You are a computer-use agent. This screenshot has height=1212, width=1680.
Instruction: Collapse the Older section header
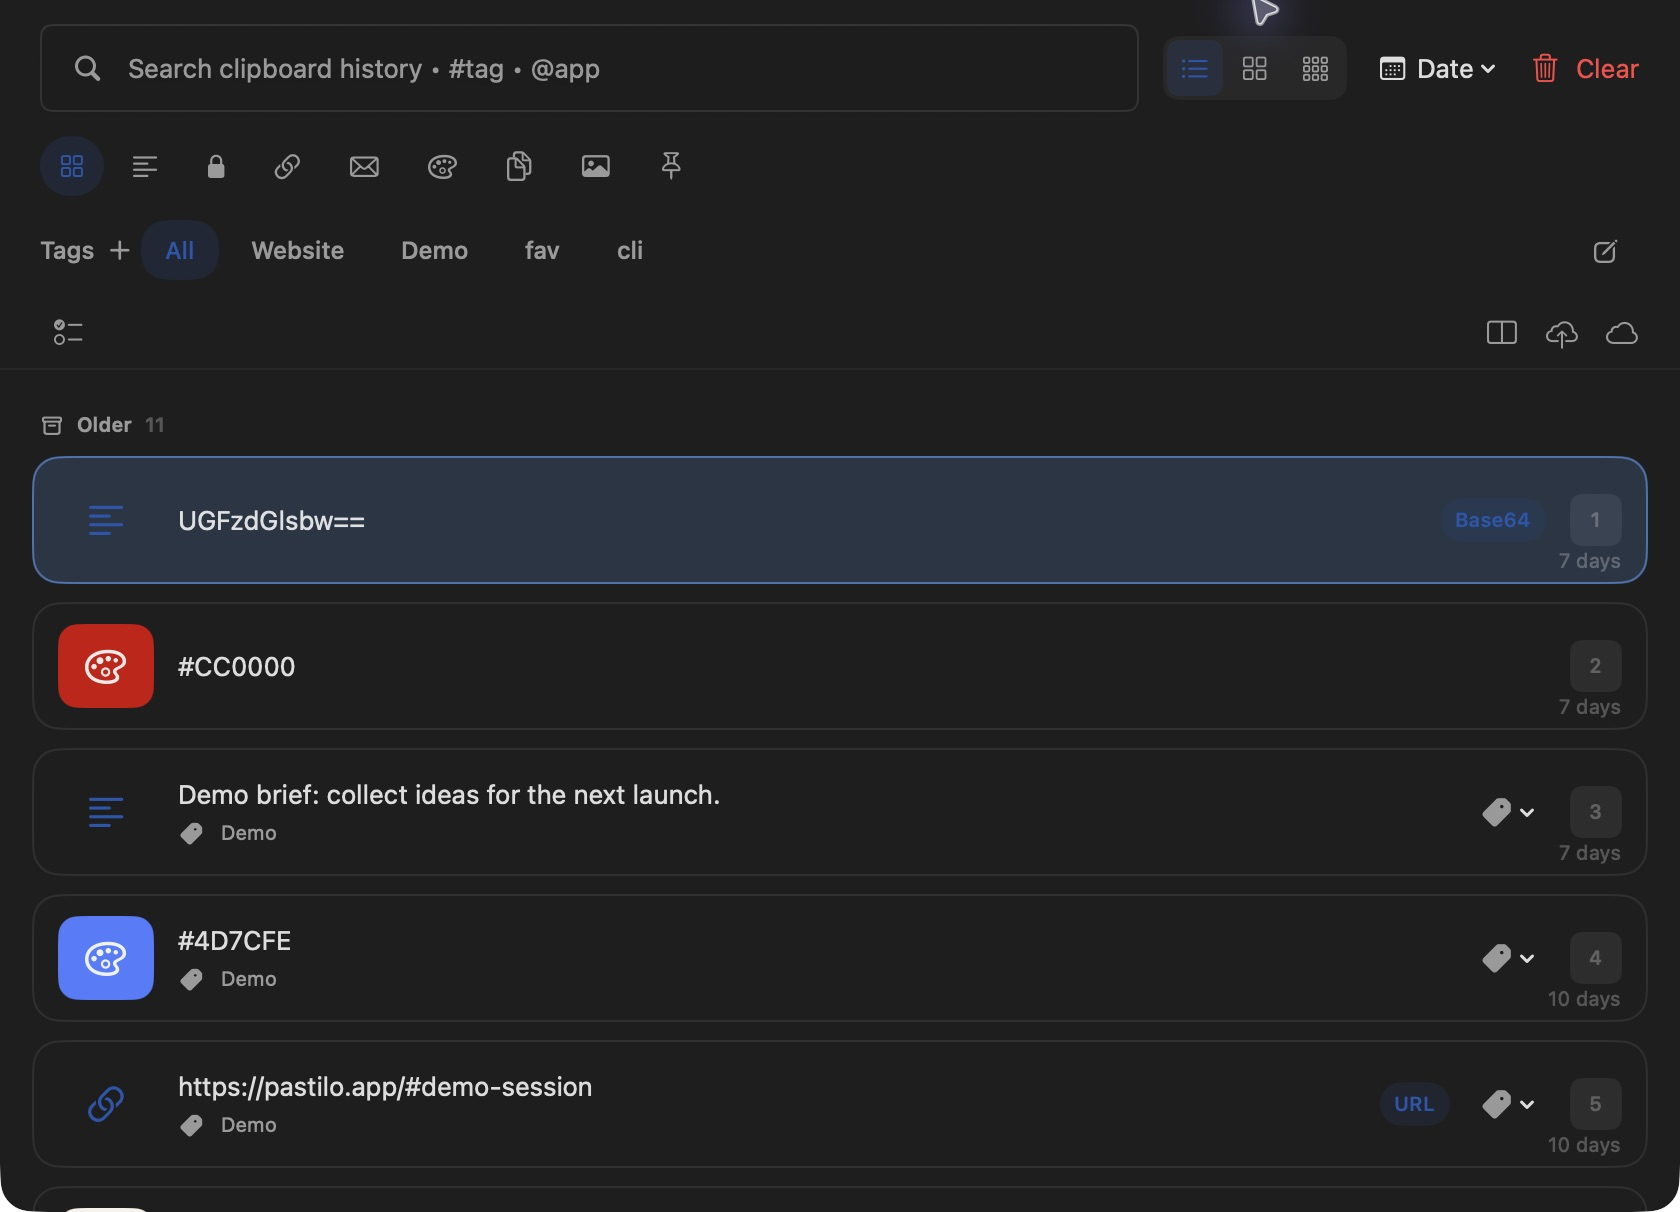(103, 425)
